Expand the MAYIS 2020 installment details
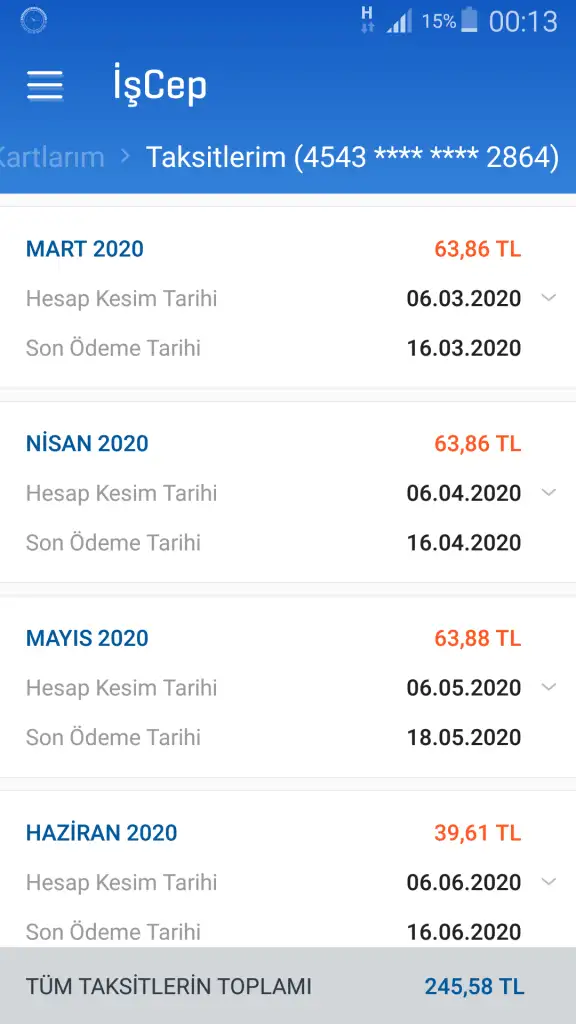Screen dimensions: 576x1024 (x=549, y=687)
